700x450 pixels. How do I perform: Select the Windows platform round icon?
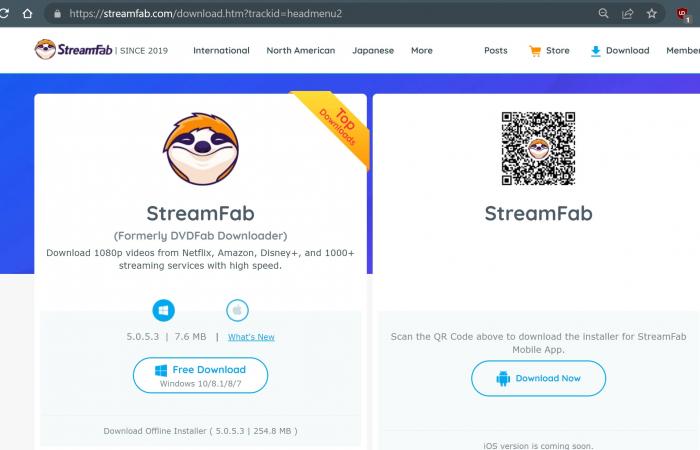pos(163,310)
